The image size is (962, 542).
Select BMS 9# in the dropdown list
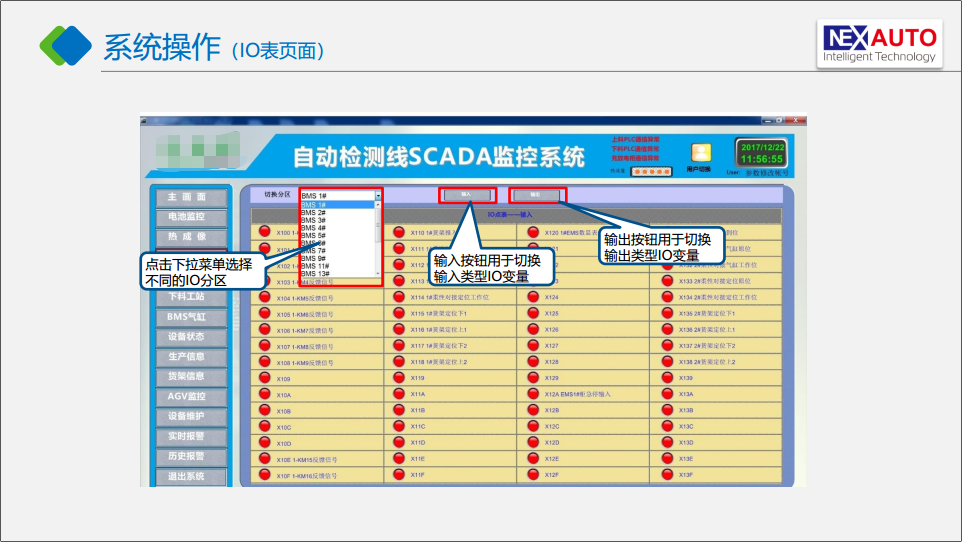337,258
